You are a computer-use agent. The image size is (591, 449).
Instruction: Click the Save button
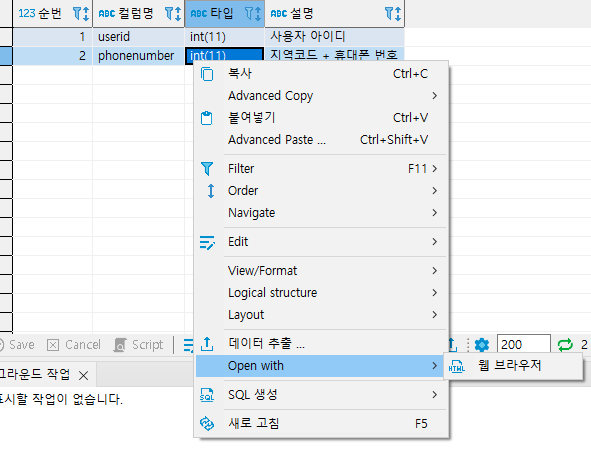[17, 345]
